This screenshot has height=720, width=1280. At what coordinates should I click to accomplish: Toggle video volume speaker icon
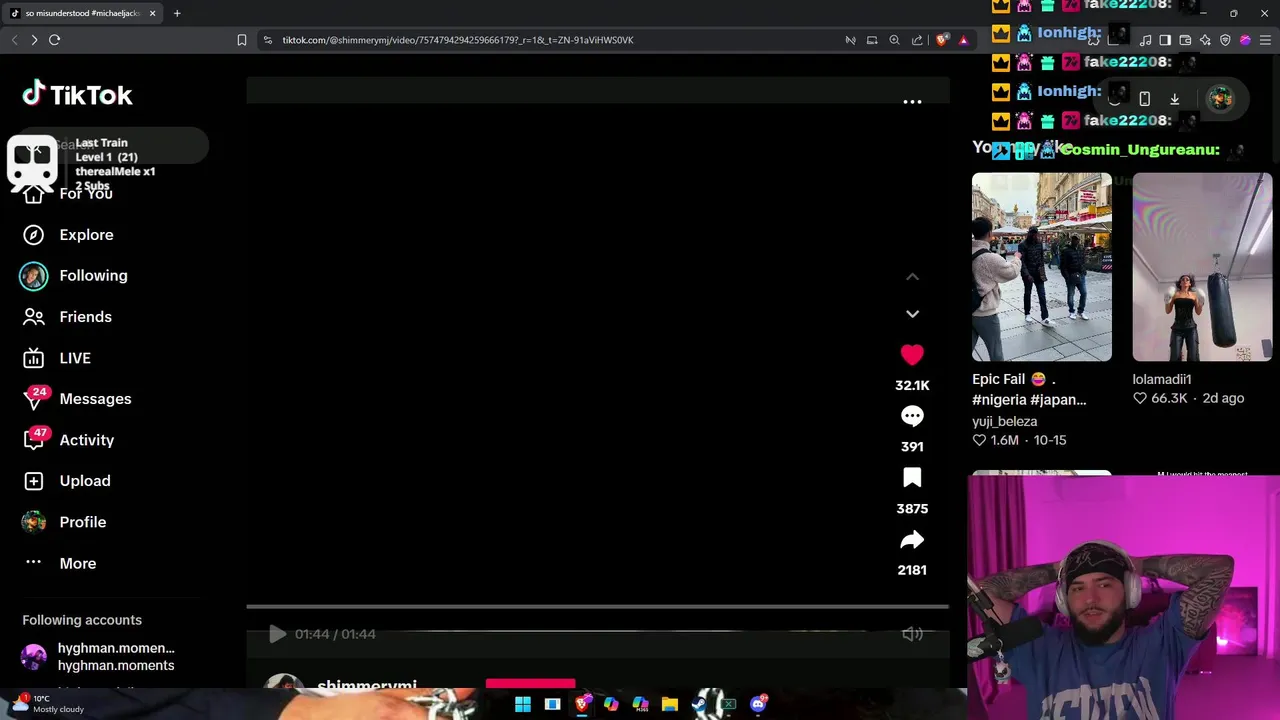912,634
